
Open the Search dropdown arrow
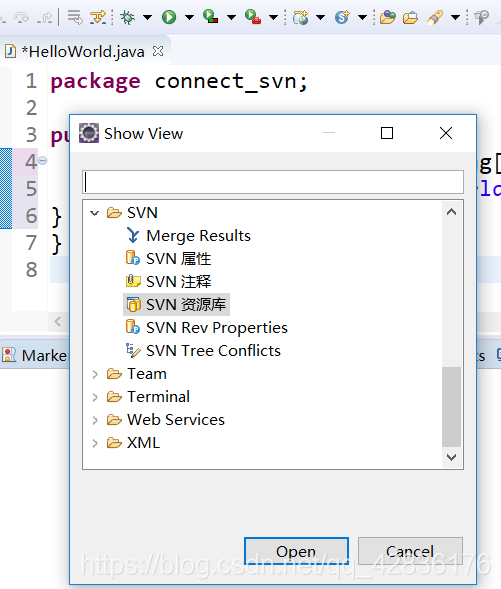[456, 17]
